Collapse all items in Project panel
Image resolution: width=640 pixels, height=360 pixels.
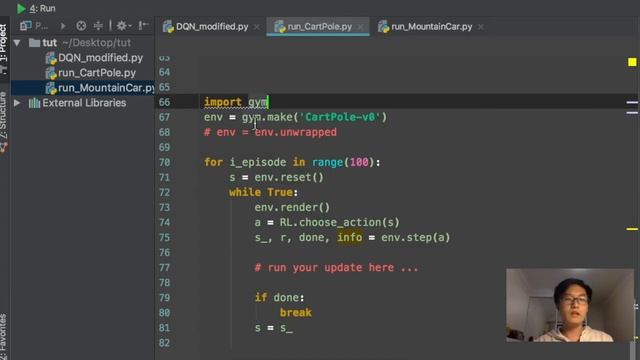click(98, 26)
